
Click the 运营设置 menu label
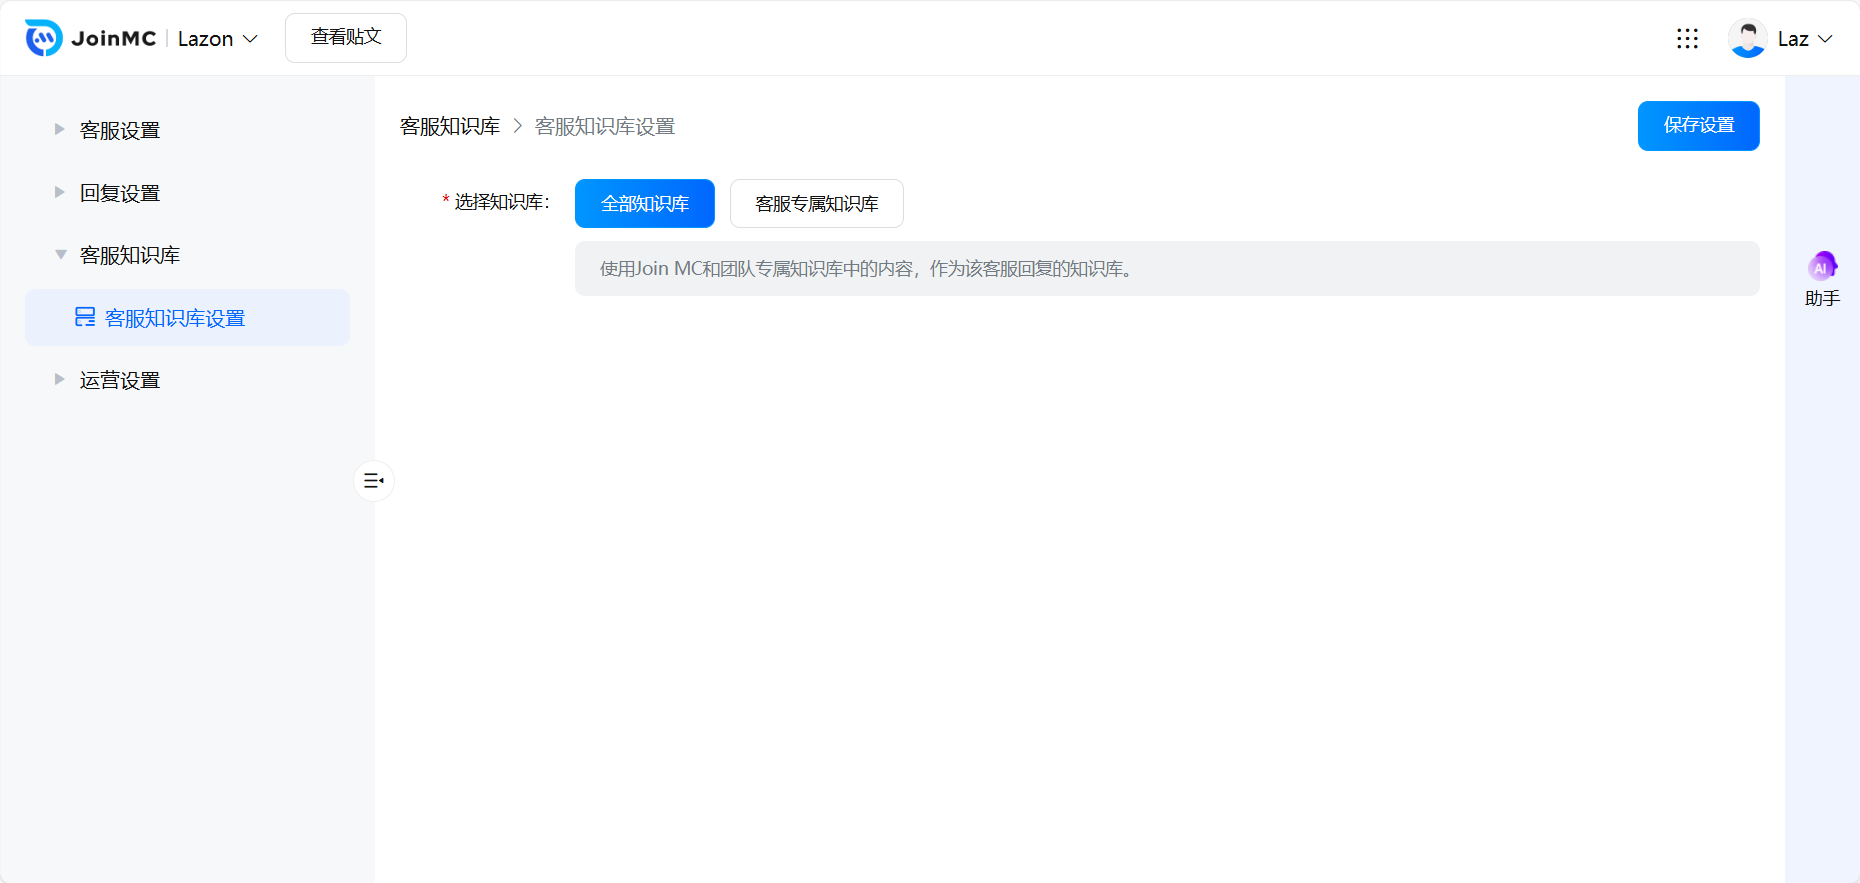click(x=120, y=380)
